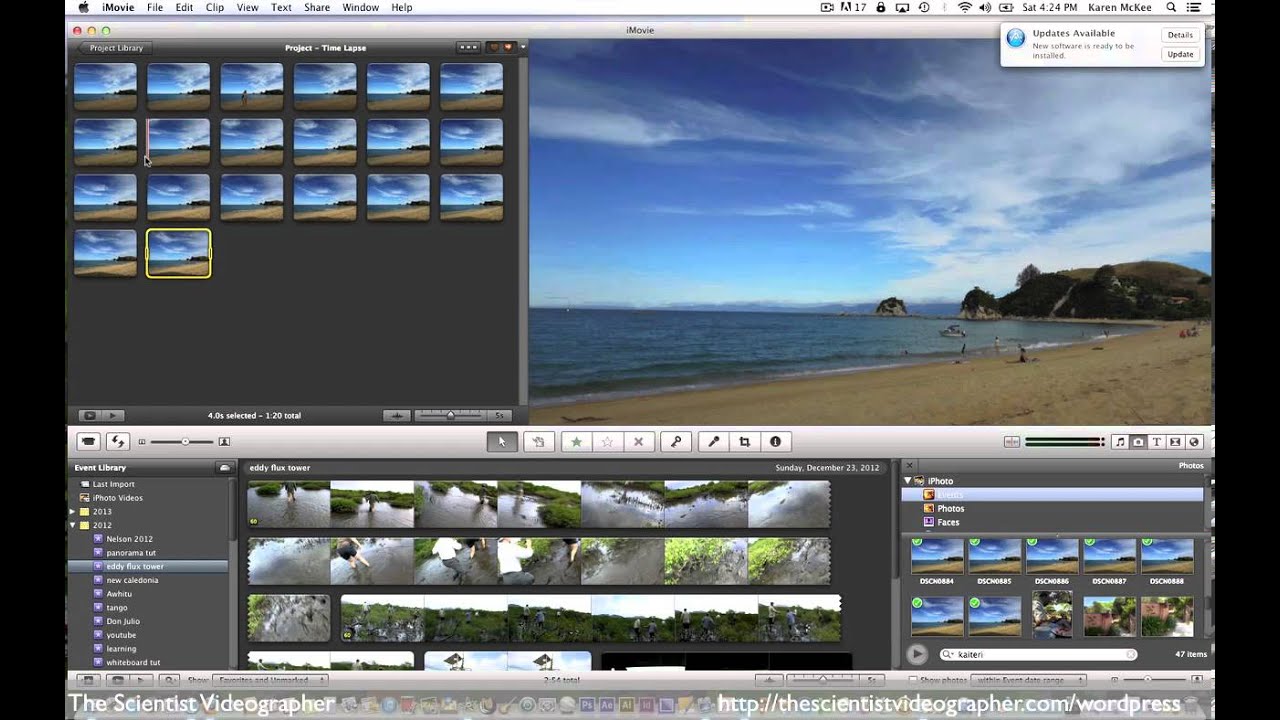
Task: Play the project full screen
Action: 89,415
